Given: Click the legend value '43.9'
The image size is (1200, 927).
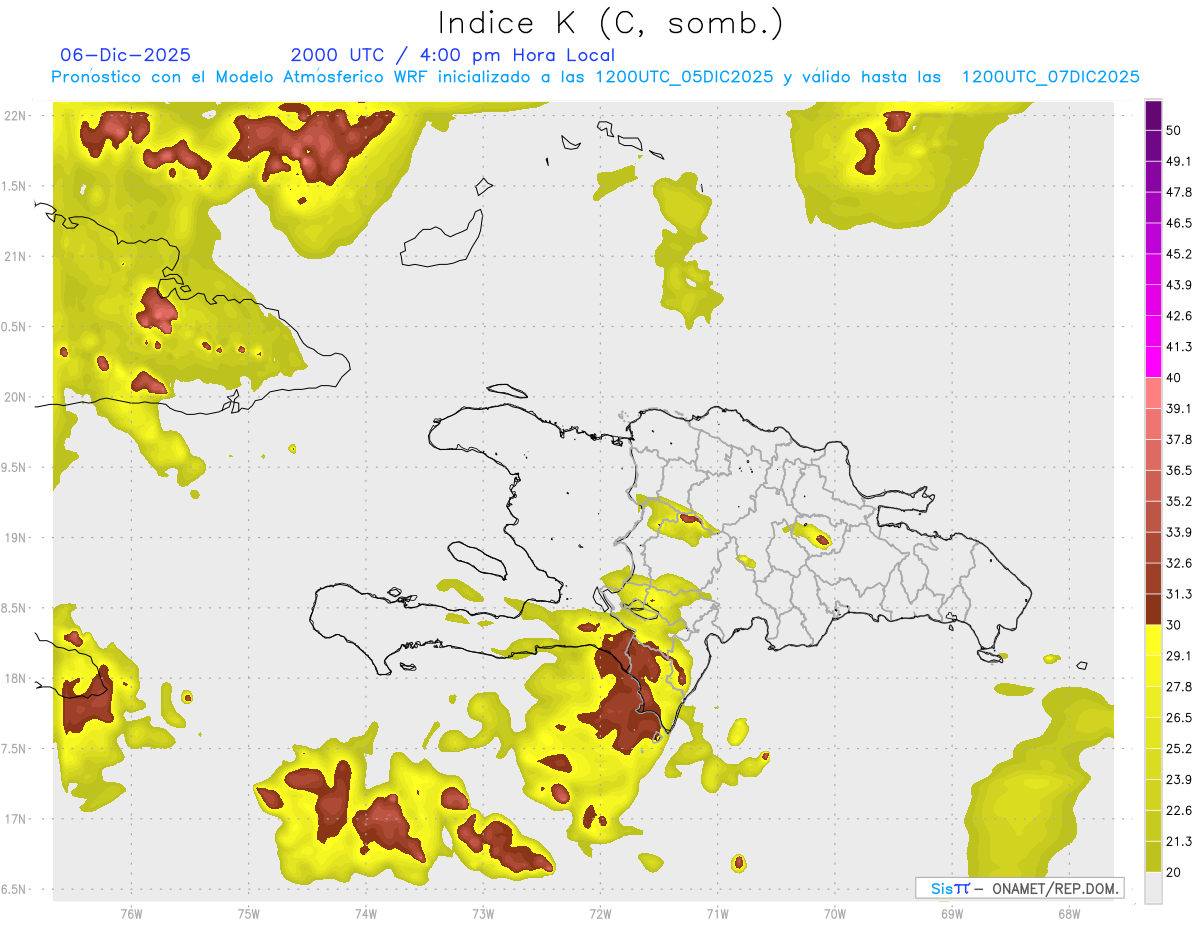Looking at the screenshot, I should [1179, 286].
